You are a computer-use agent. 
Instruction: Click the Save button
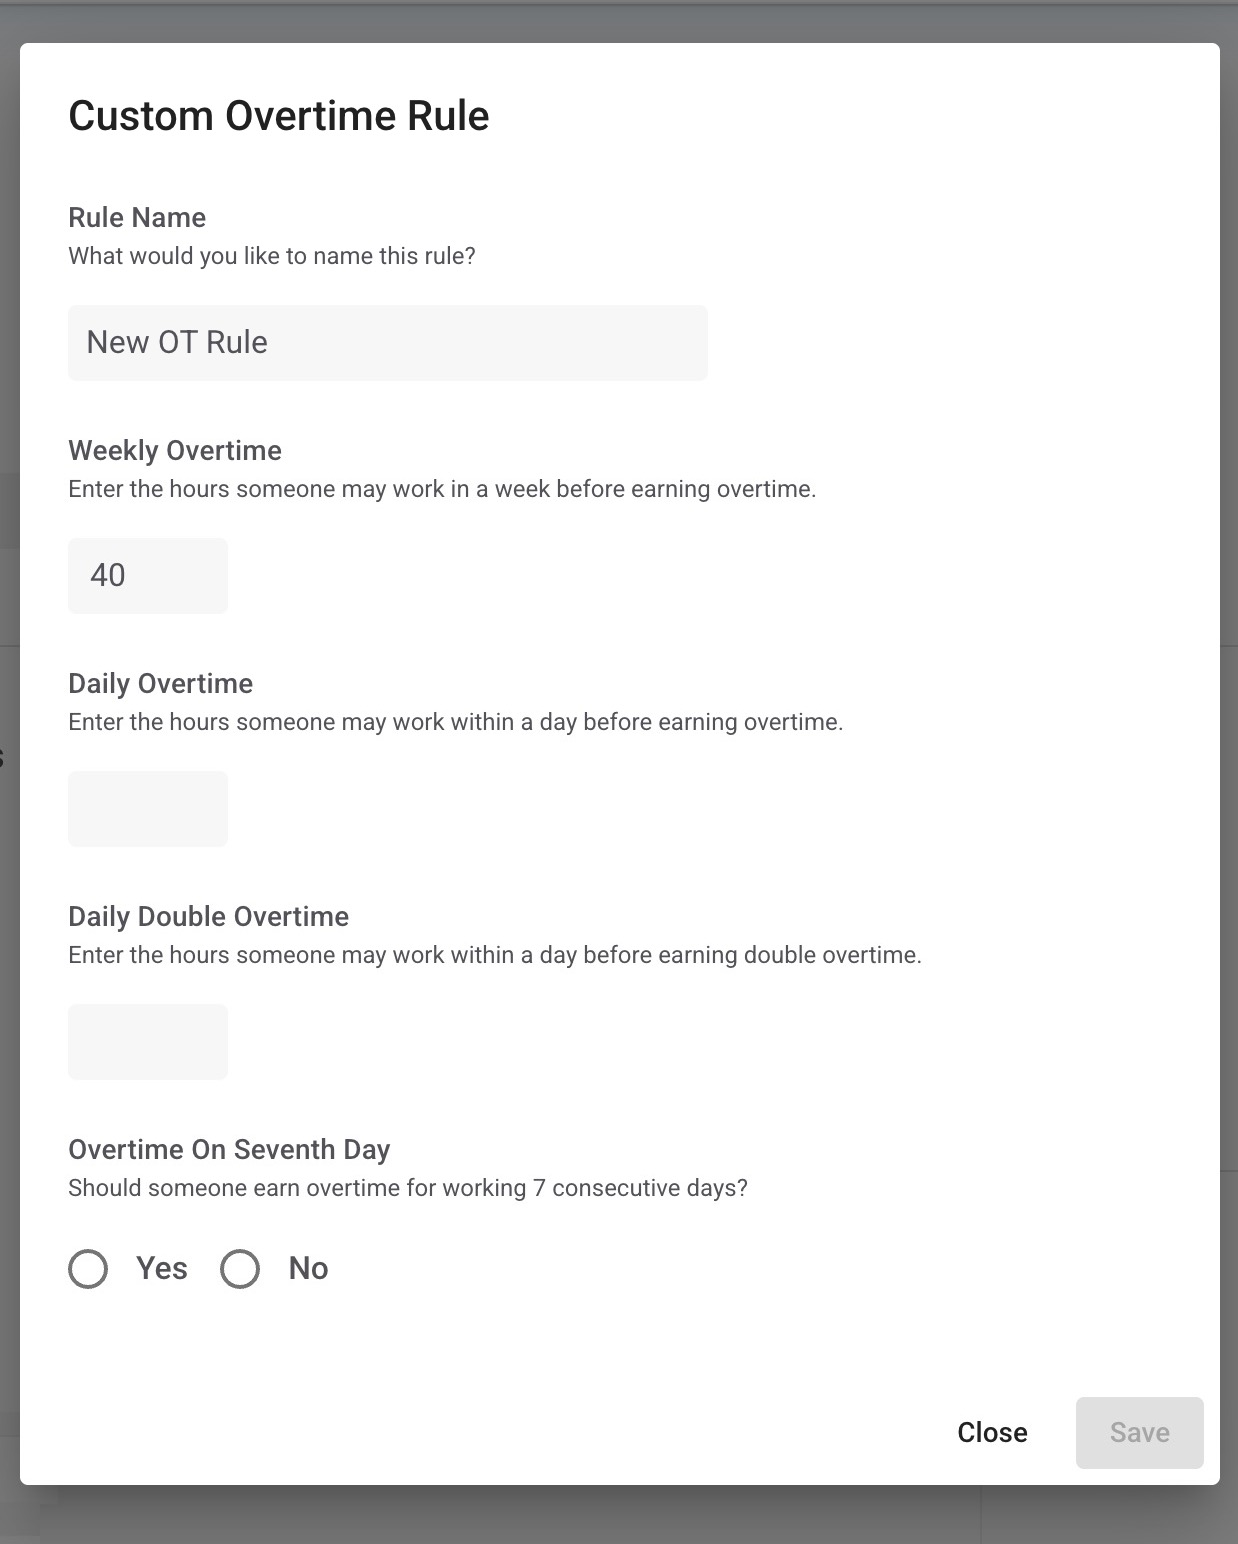coord(1139,1432)
